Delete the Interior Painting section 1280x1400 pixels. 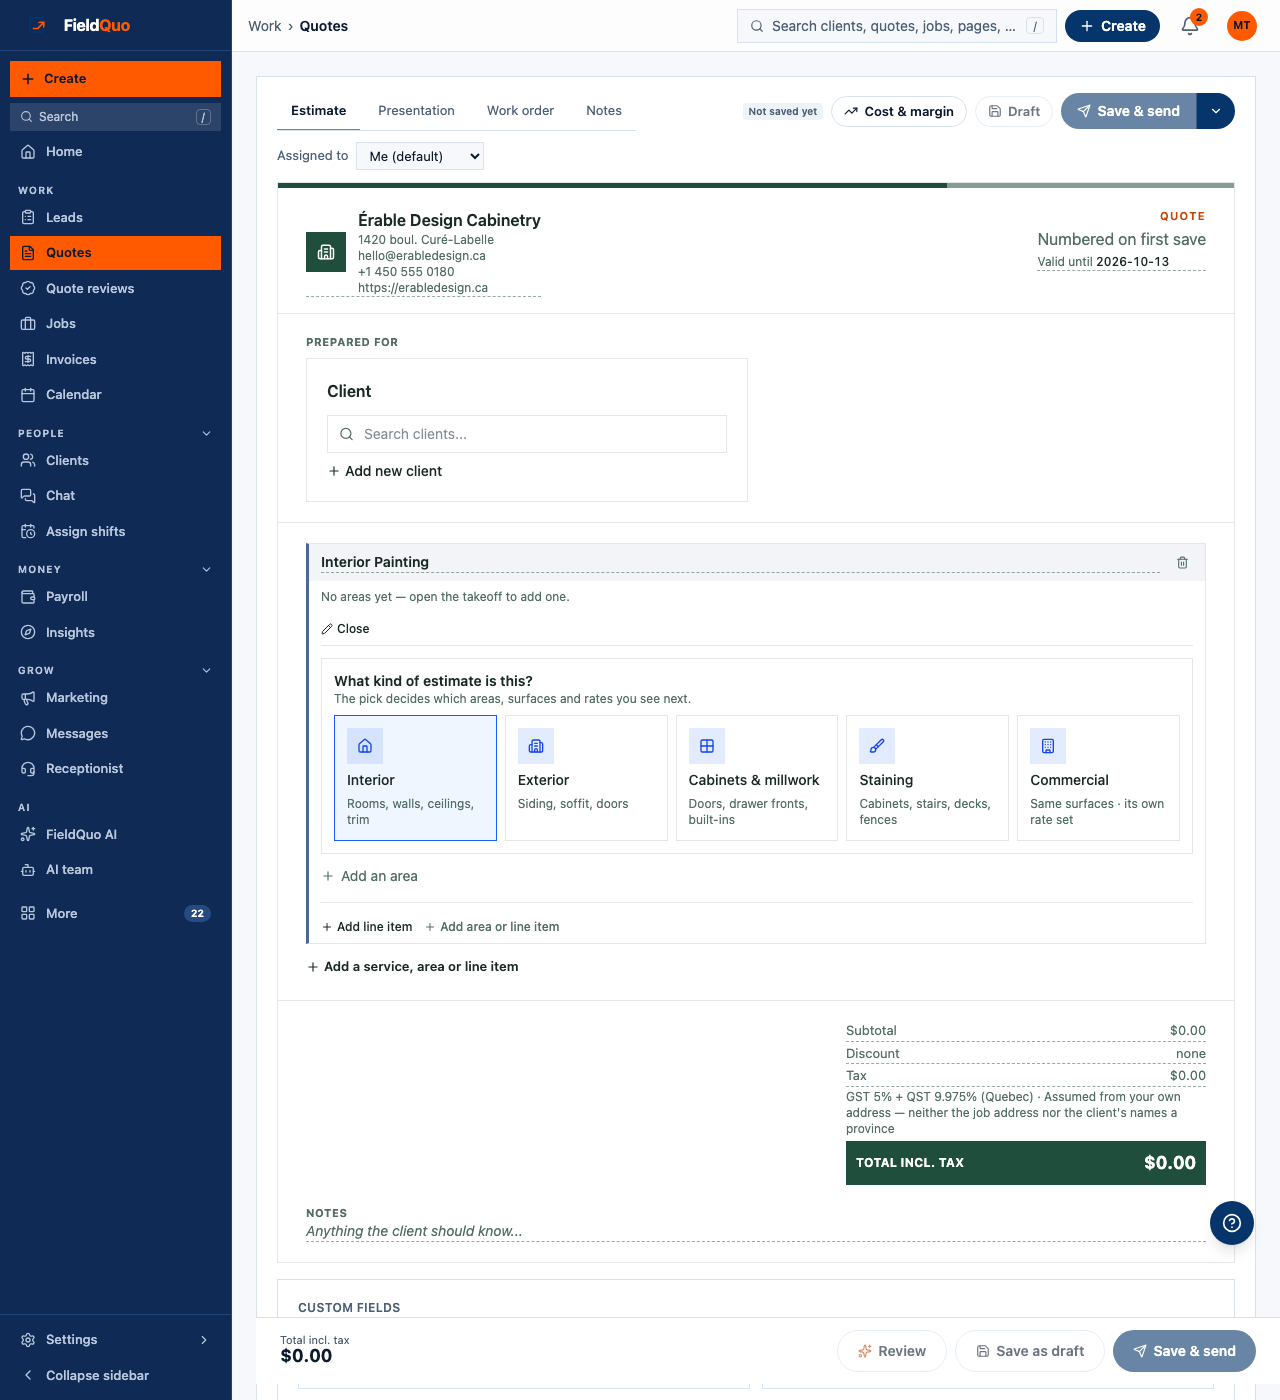[x=1182, y=563]
